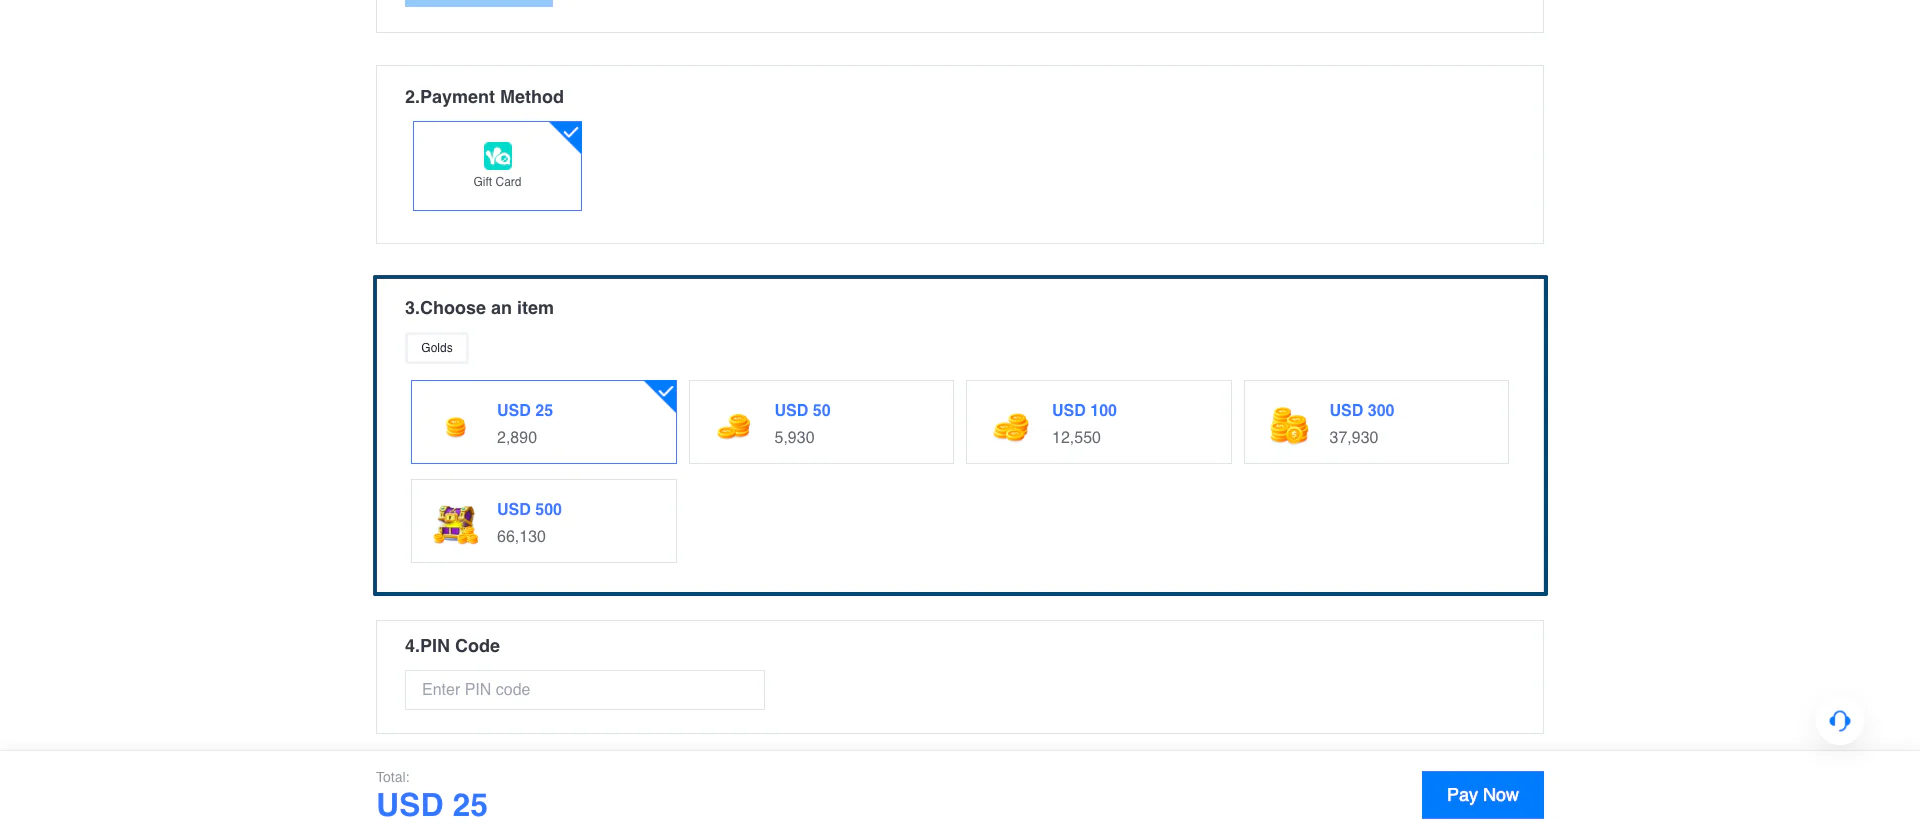Click the Gift Card logo icon

point(498,156)
